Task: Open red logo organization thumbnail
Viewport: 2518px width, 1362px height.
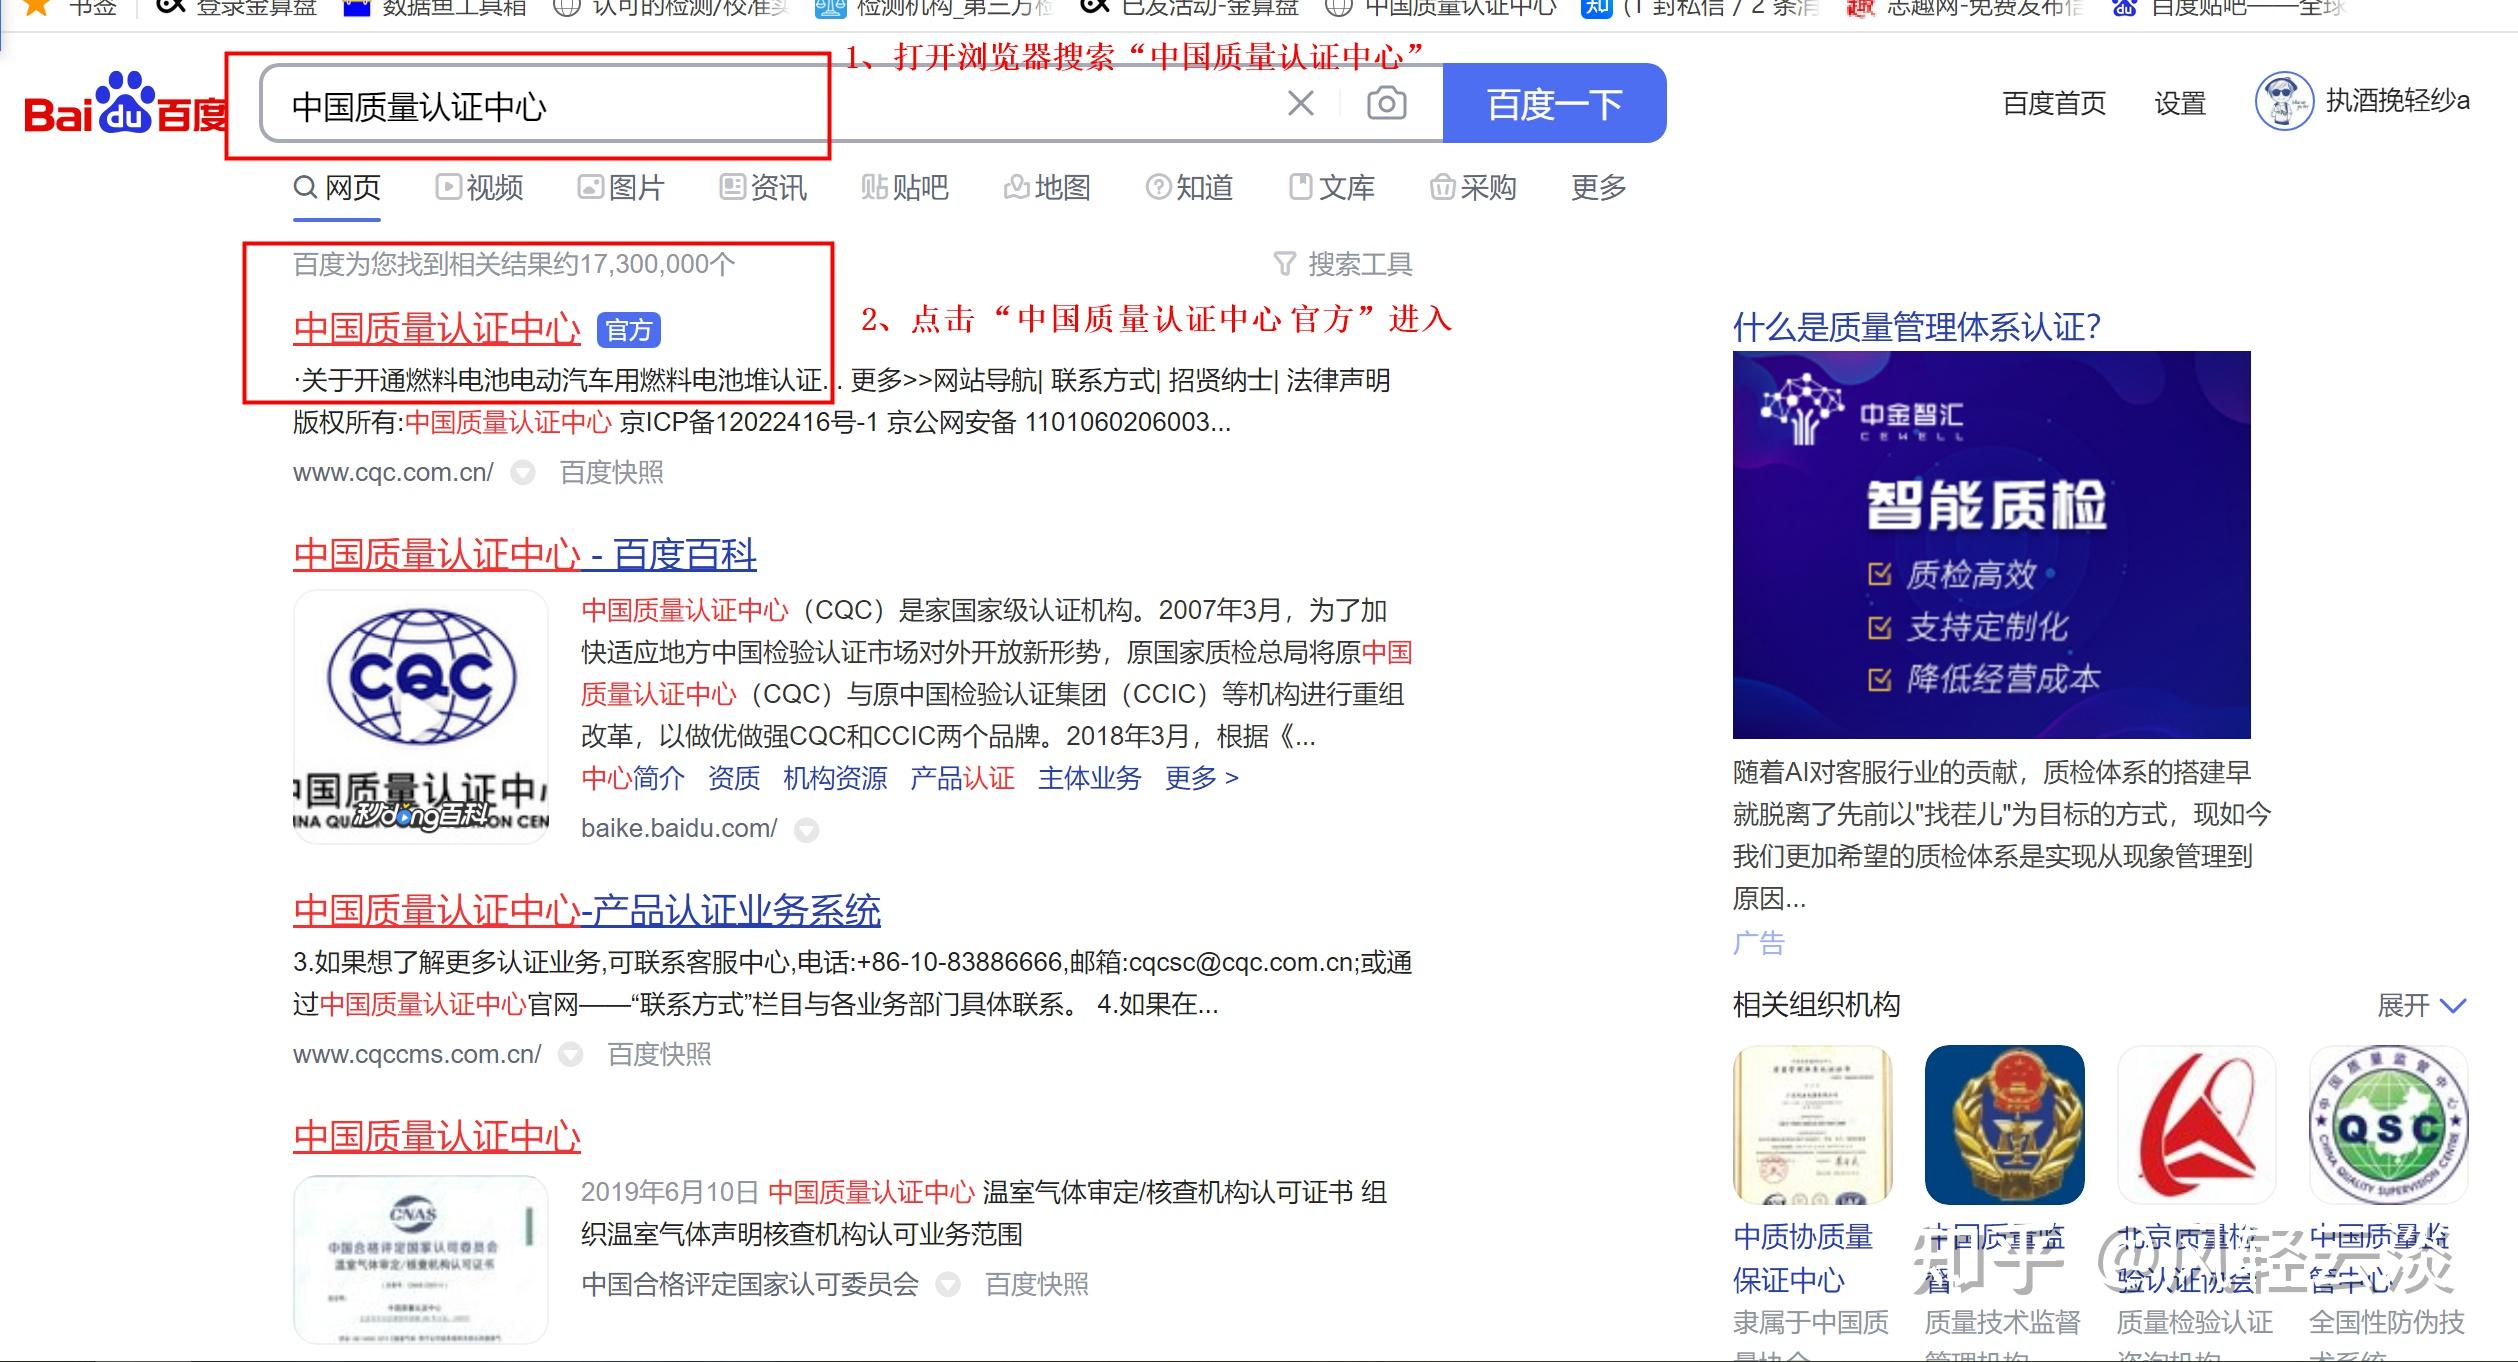Action: (x=2196, y=1125)
